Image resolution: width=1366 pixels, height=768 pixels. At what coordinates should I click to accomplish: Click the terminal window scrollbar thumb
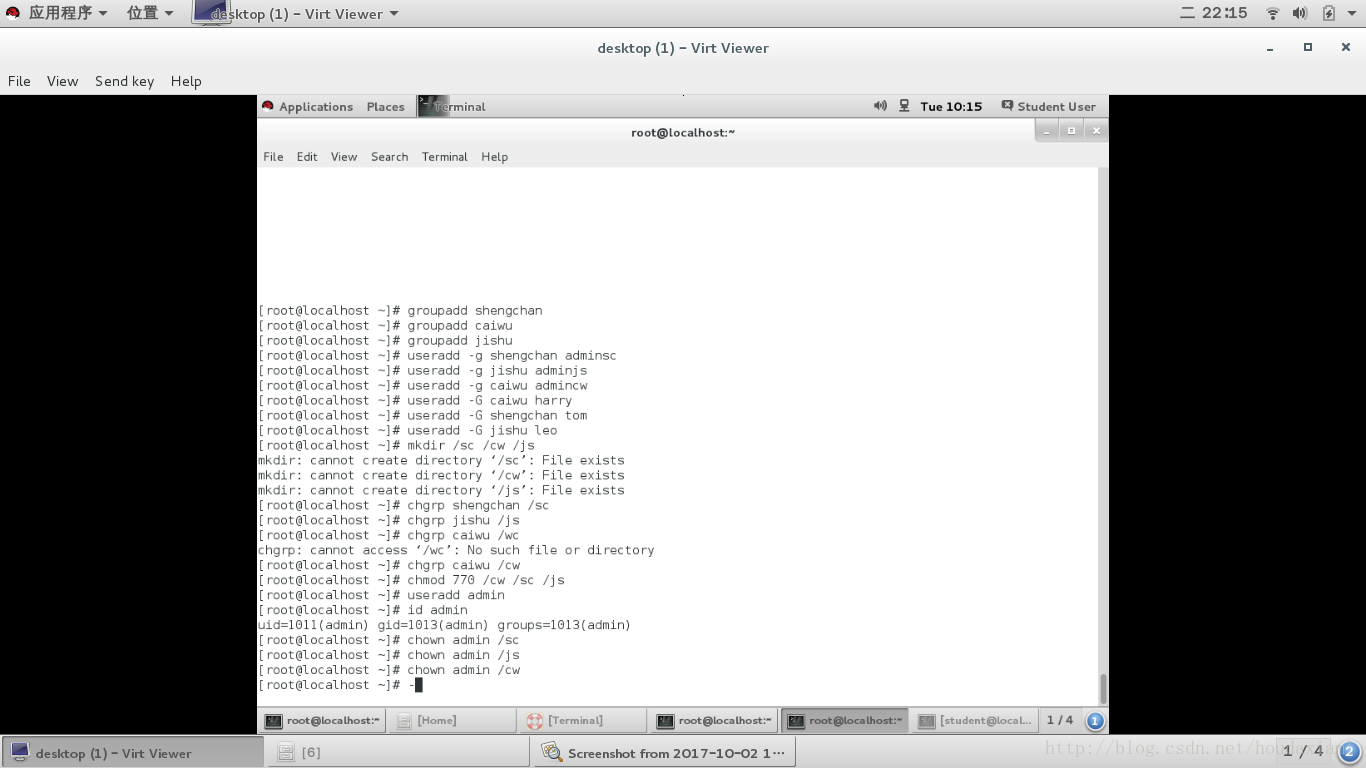tap(1103, 688)
